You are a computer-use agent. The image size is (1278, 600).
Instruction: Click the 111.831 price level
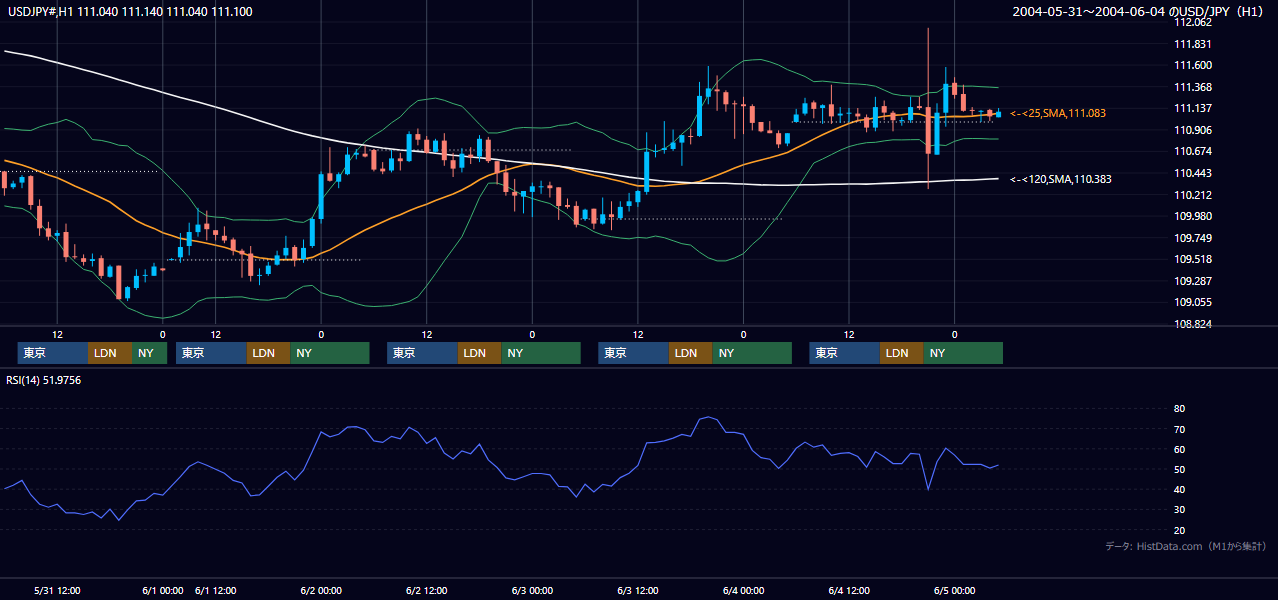pyautogui.click(x=1193, y=44)
